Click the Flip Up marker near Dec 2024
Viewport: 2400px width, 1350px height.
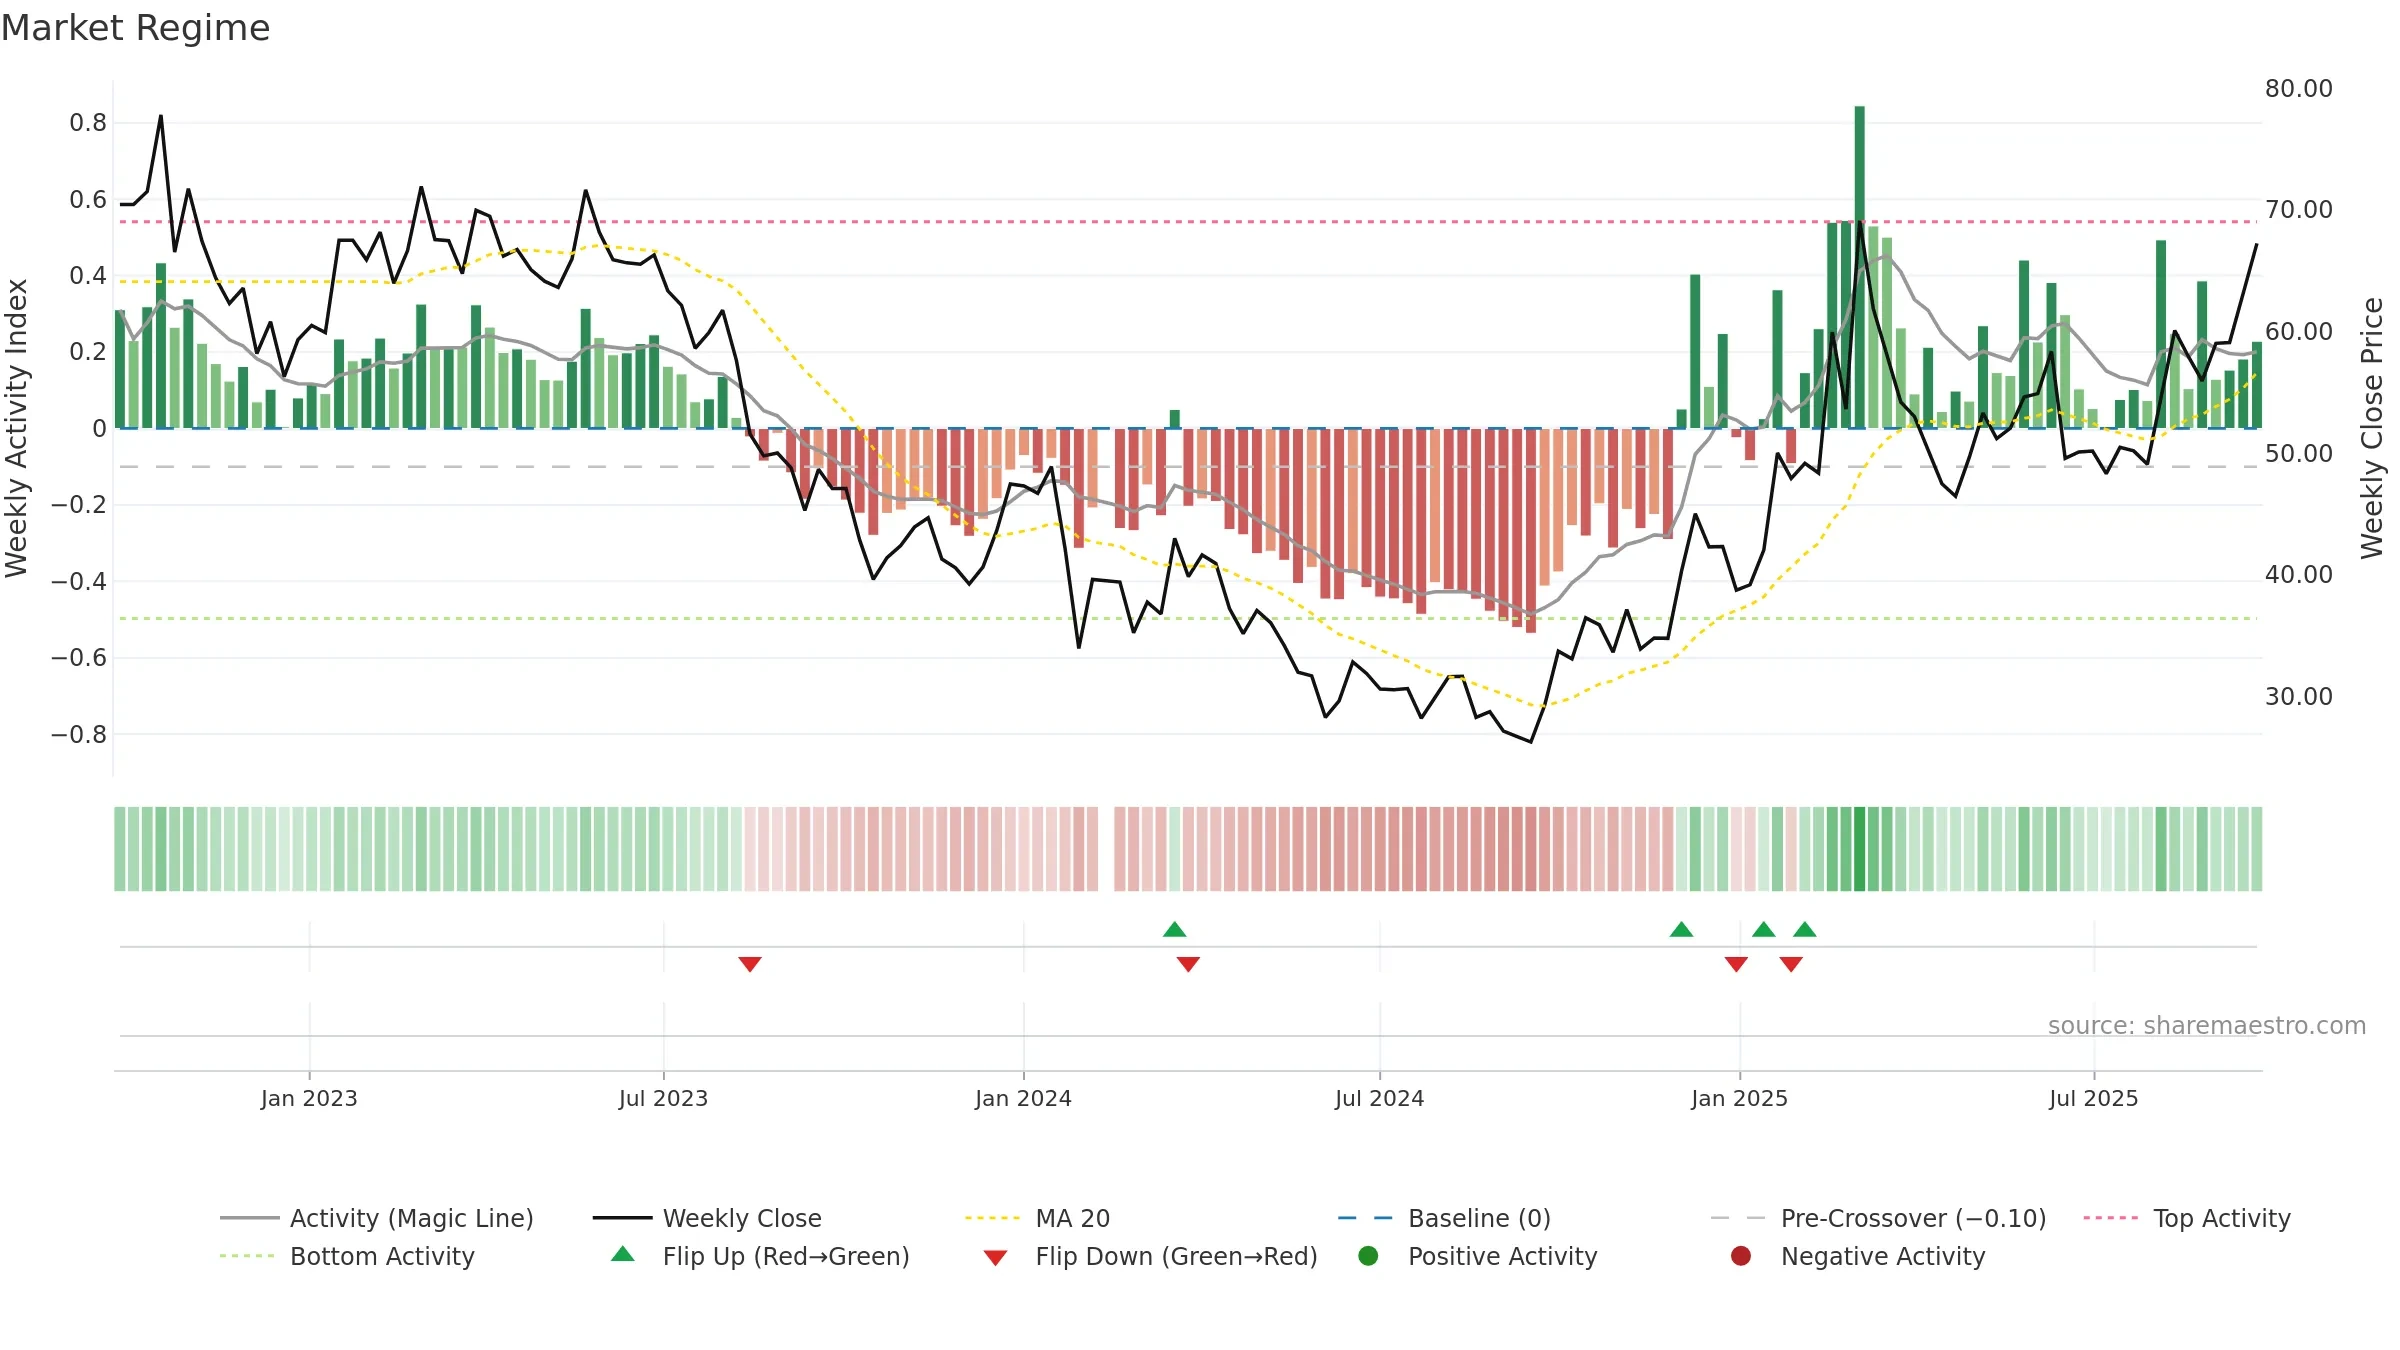[x=1682, y=929]
